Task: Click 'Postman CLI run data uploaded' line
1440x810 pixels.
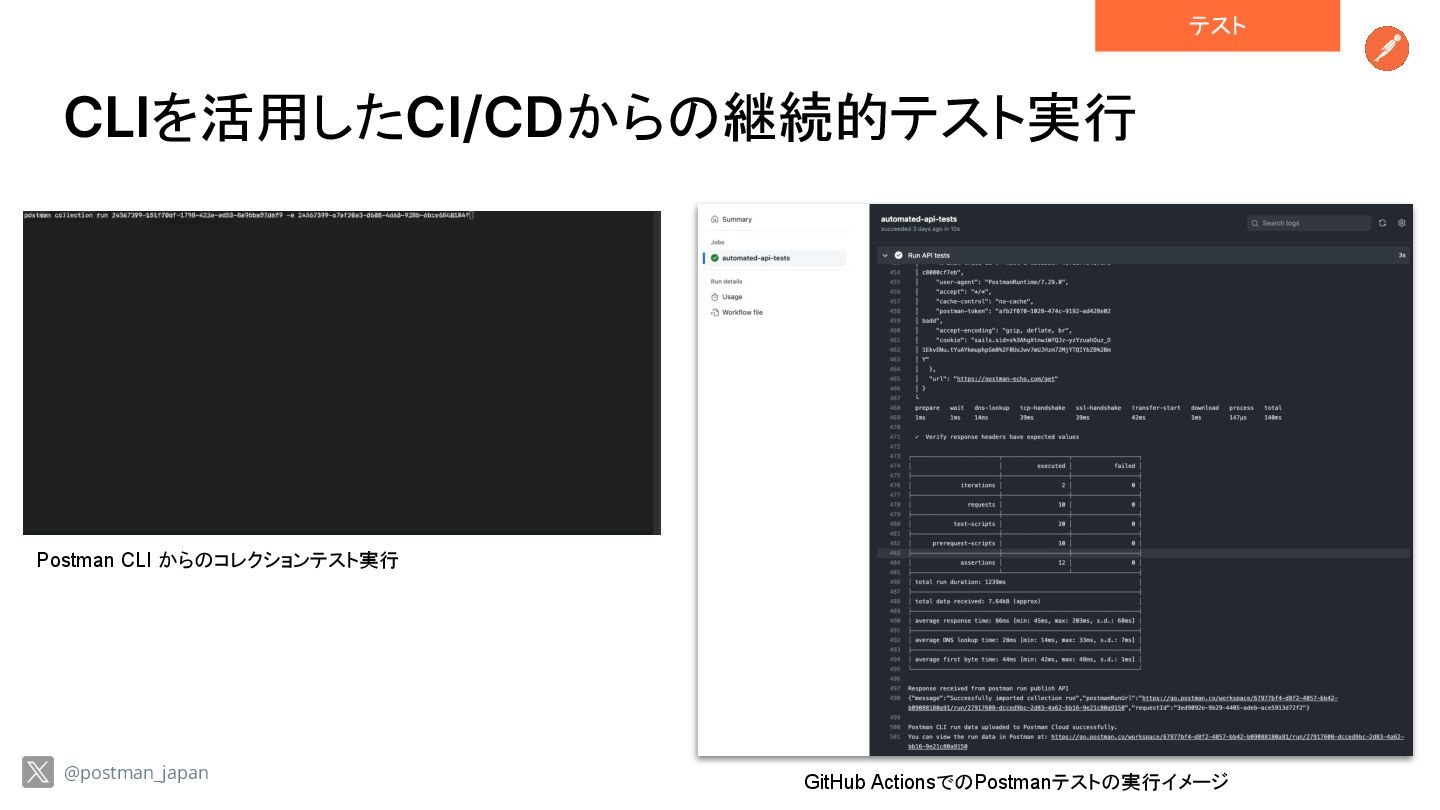Action: click(1013, 727)
